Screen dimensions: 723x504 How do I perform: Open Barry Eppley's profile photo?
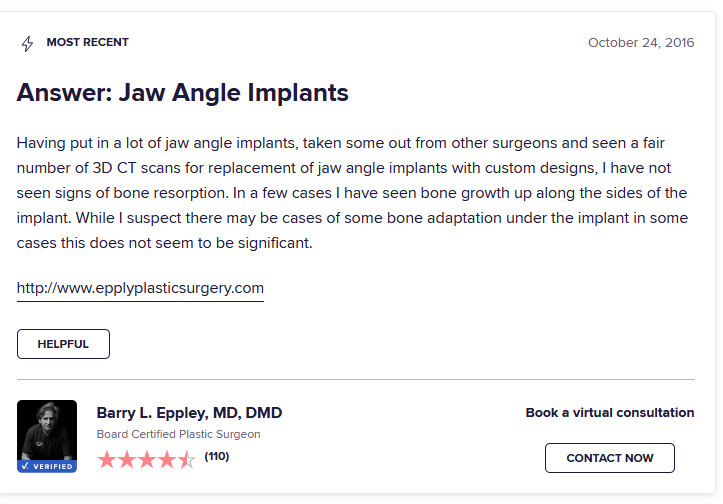click(x=47, y=430)
